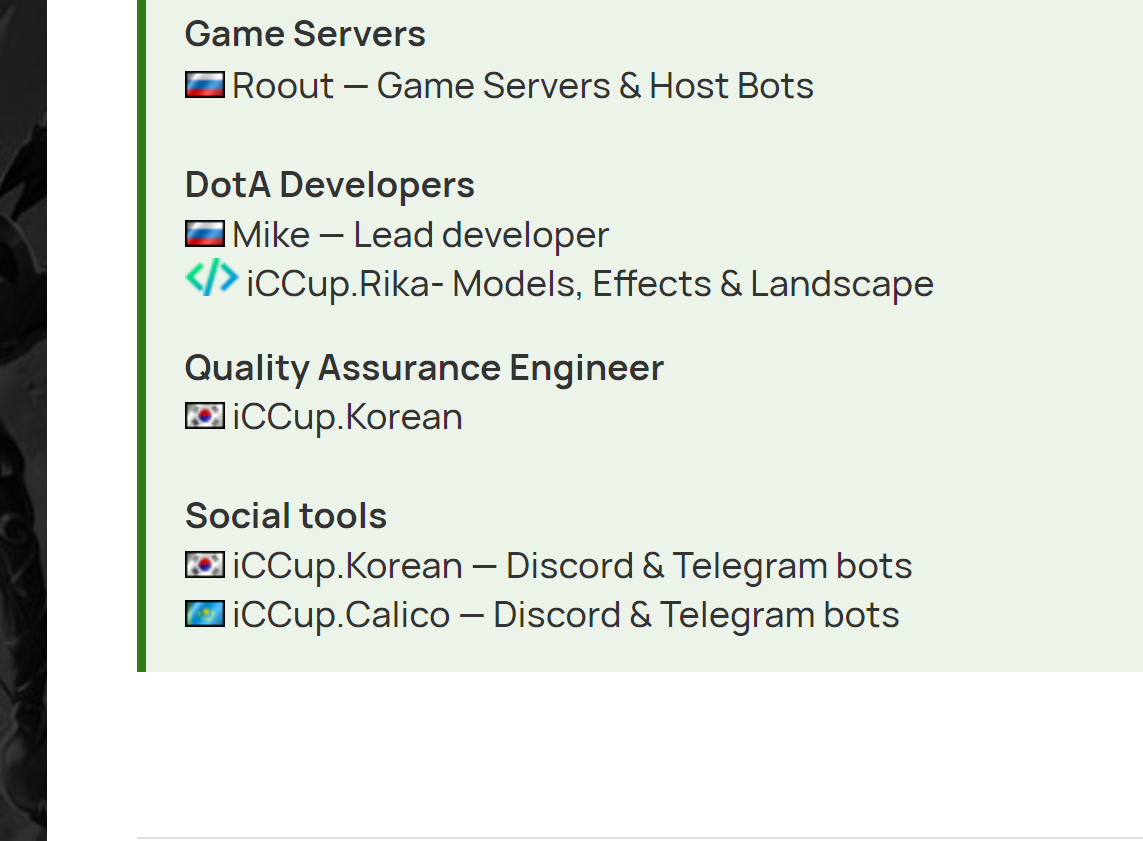Viewport: 1143px width, 841px height.
Task: Click the Russian flag beside Roout
Action: (x=205, y=85)
